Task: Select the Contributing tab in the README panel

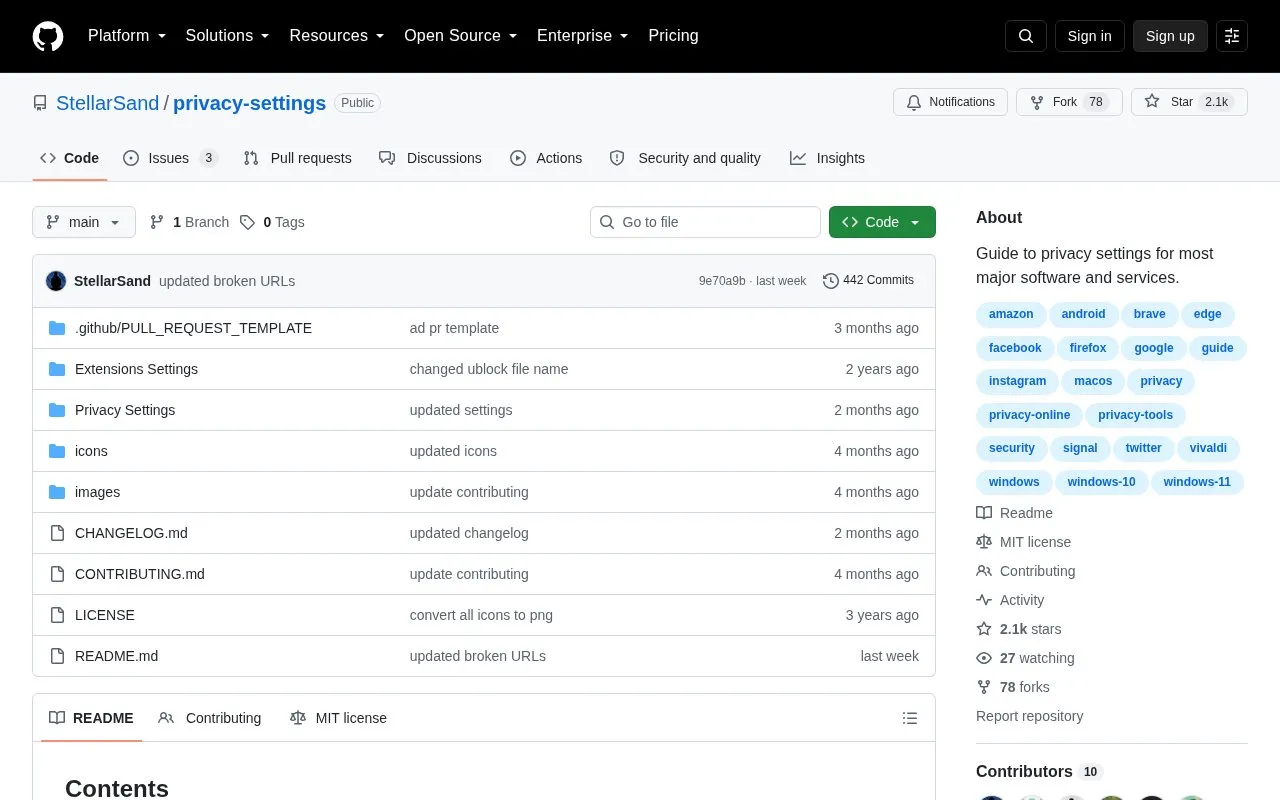Action: coord(210,718)
